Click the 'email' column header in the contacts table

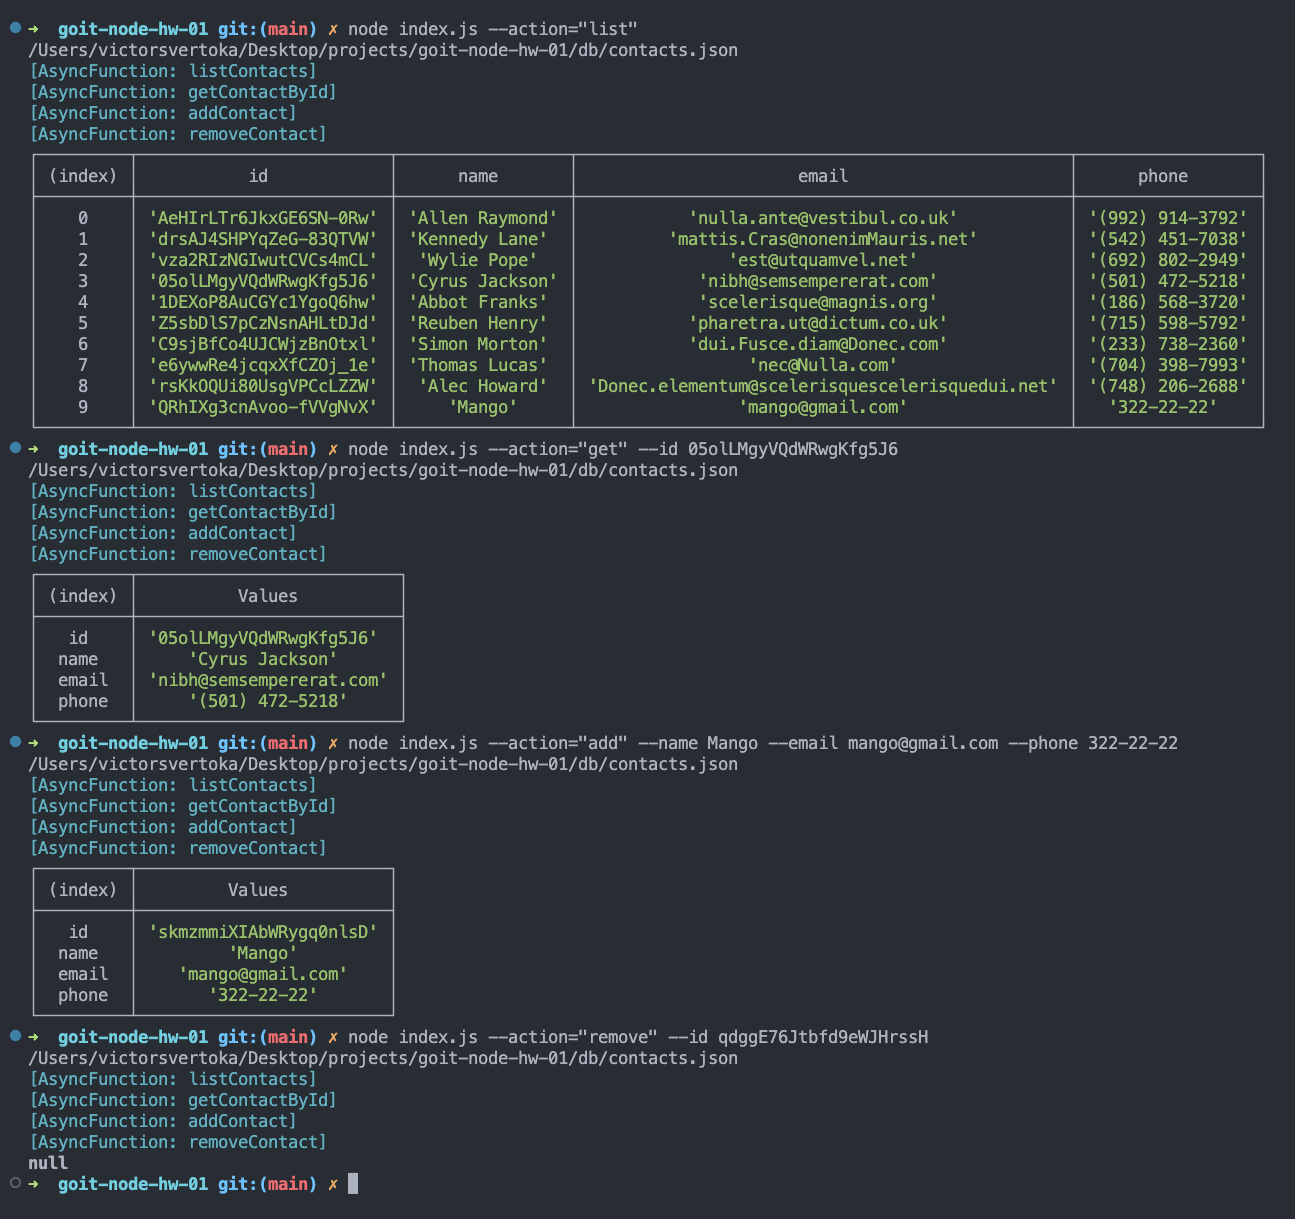point(823,176)
